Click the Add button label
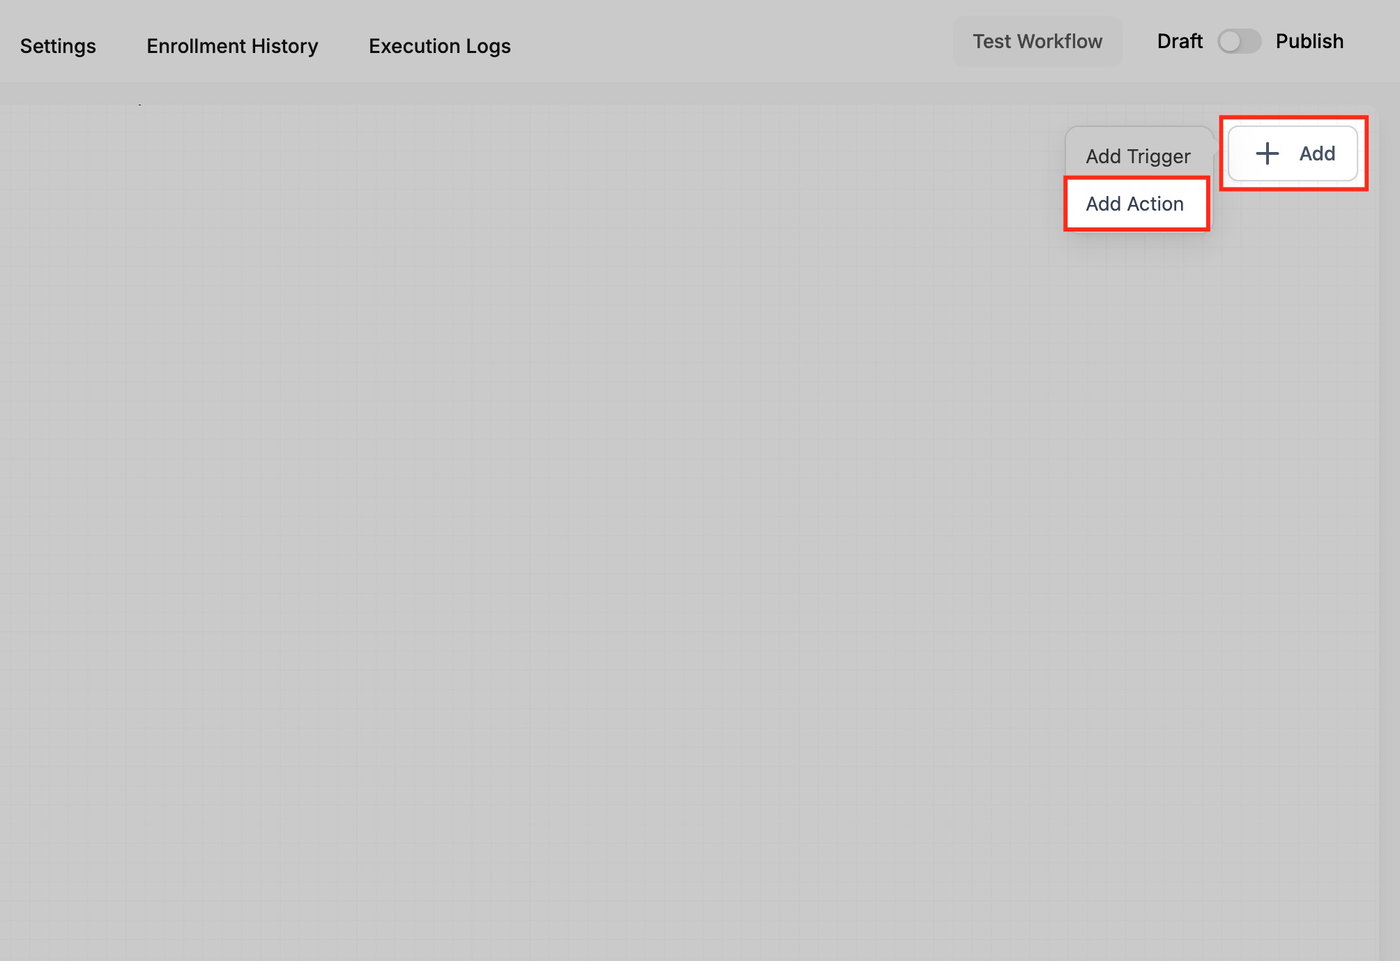 coord(1317,153)
